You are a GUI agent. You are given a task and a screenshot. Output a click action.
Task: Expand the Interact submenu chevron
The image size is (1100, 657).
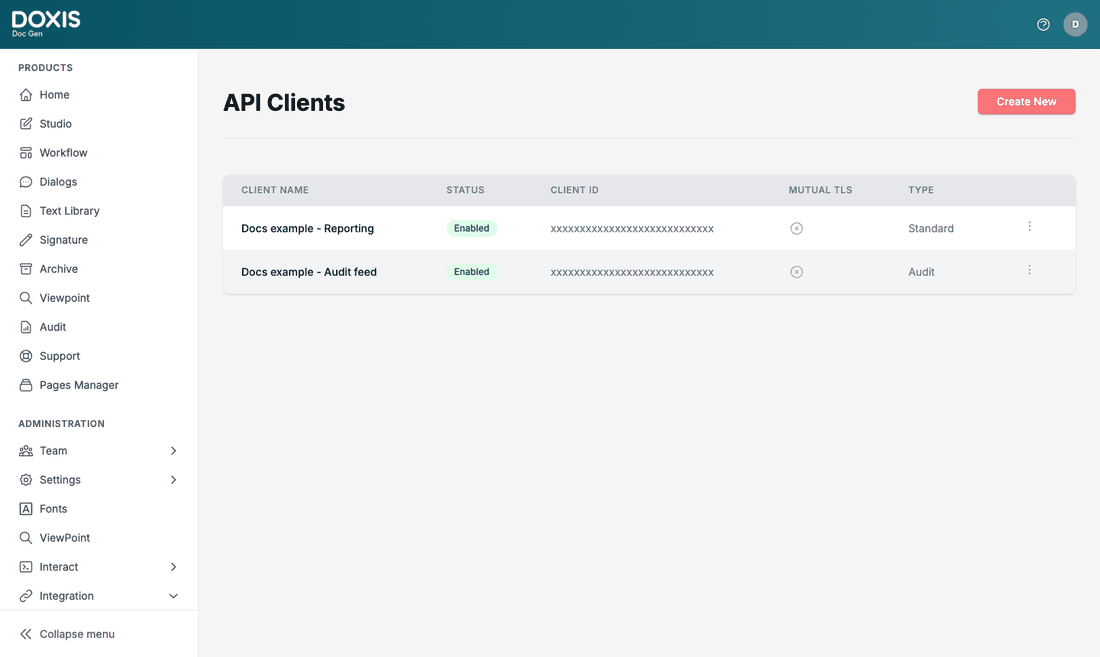pos(173,567)
